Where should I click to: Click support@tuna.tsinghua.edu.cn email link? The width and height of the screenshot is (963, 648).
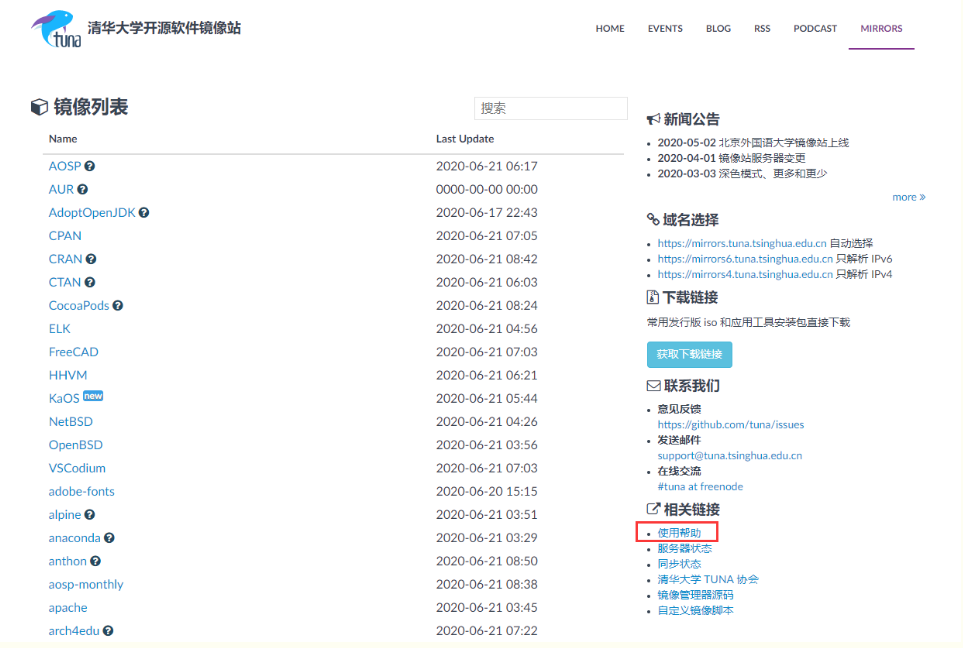tap(730, 456)
